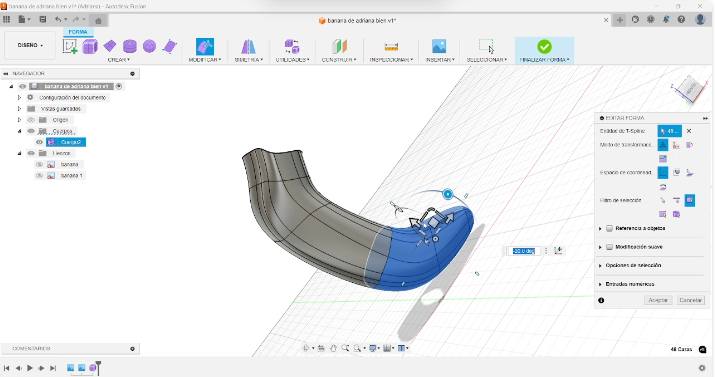Clear the T-Spline entity selection
Screen dimensions: 715x377
click(x=689, y=131)
